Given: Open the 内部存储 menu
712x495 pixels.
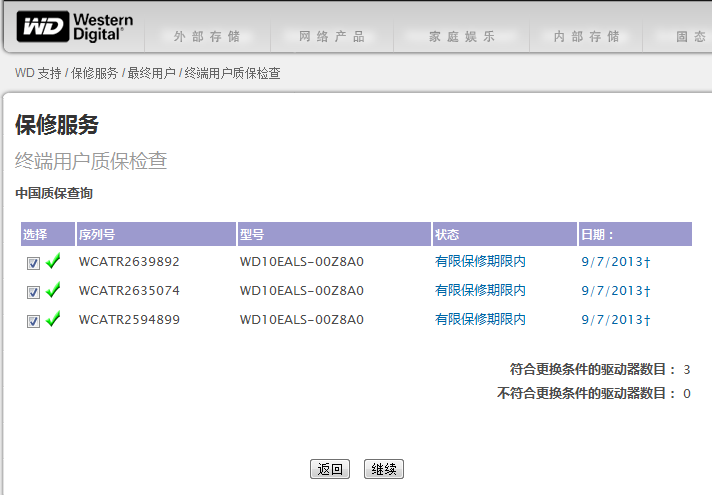Looking at the screenshot, I should (586, 36).
